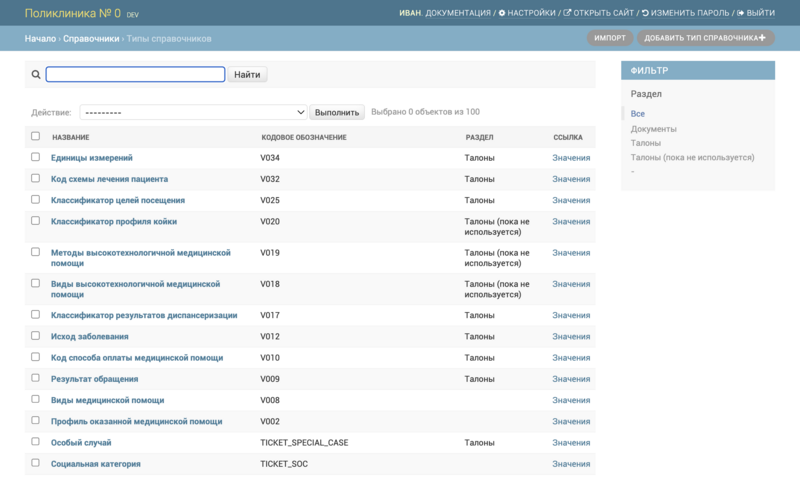Open Особый случай entry
The image size is (800, 480).
point(81,442)
